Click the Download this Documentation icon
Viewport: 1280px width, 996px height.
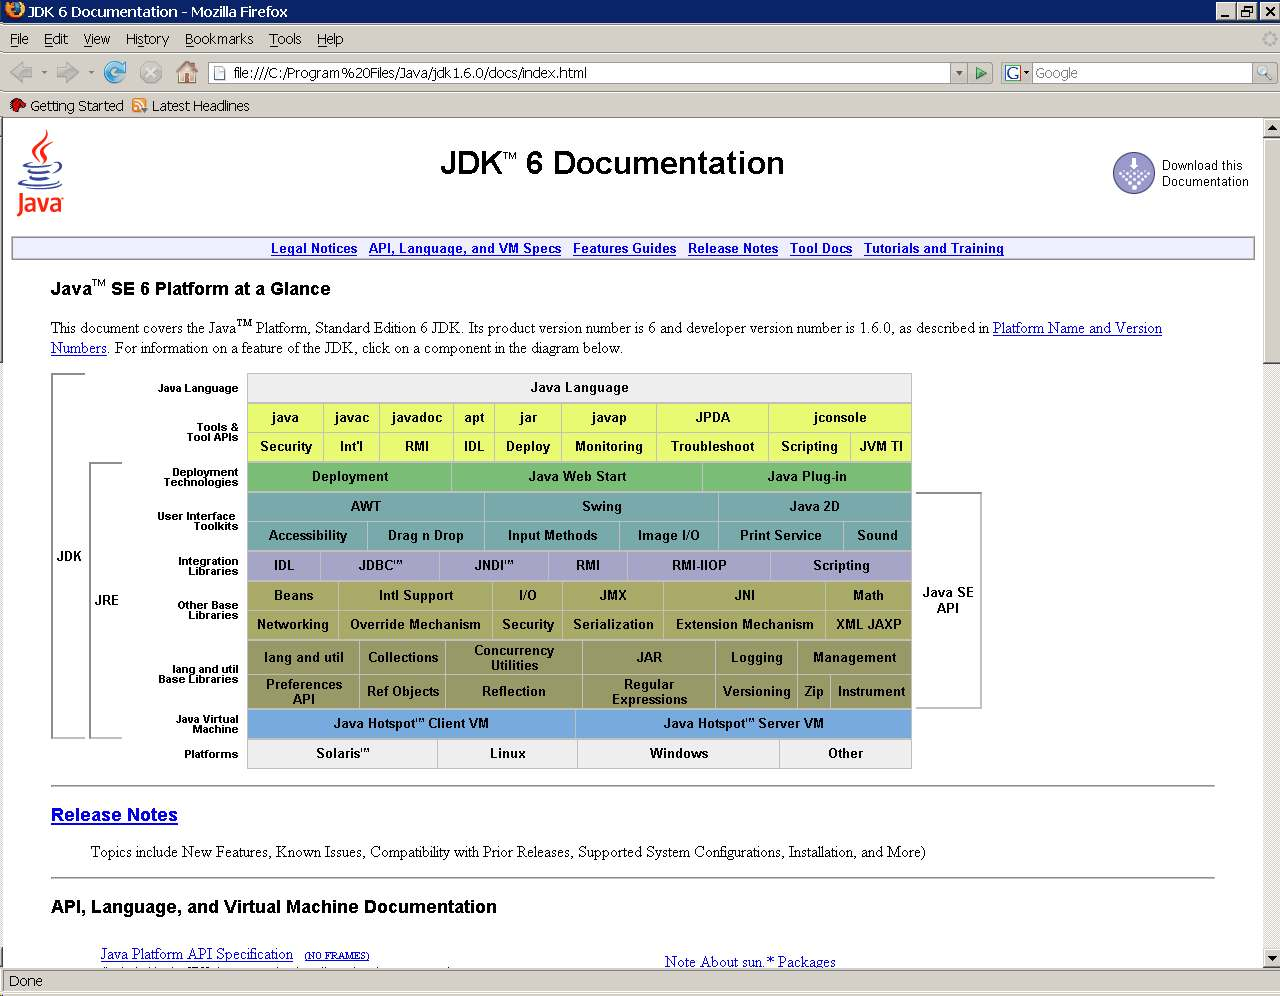coord(1134,173)
